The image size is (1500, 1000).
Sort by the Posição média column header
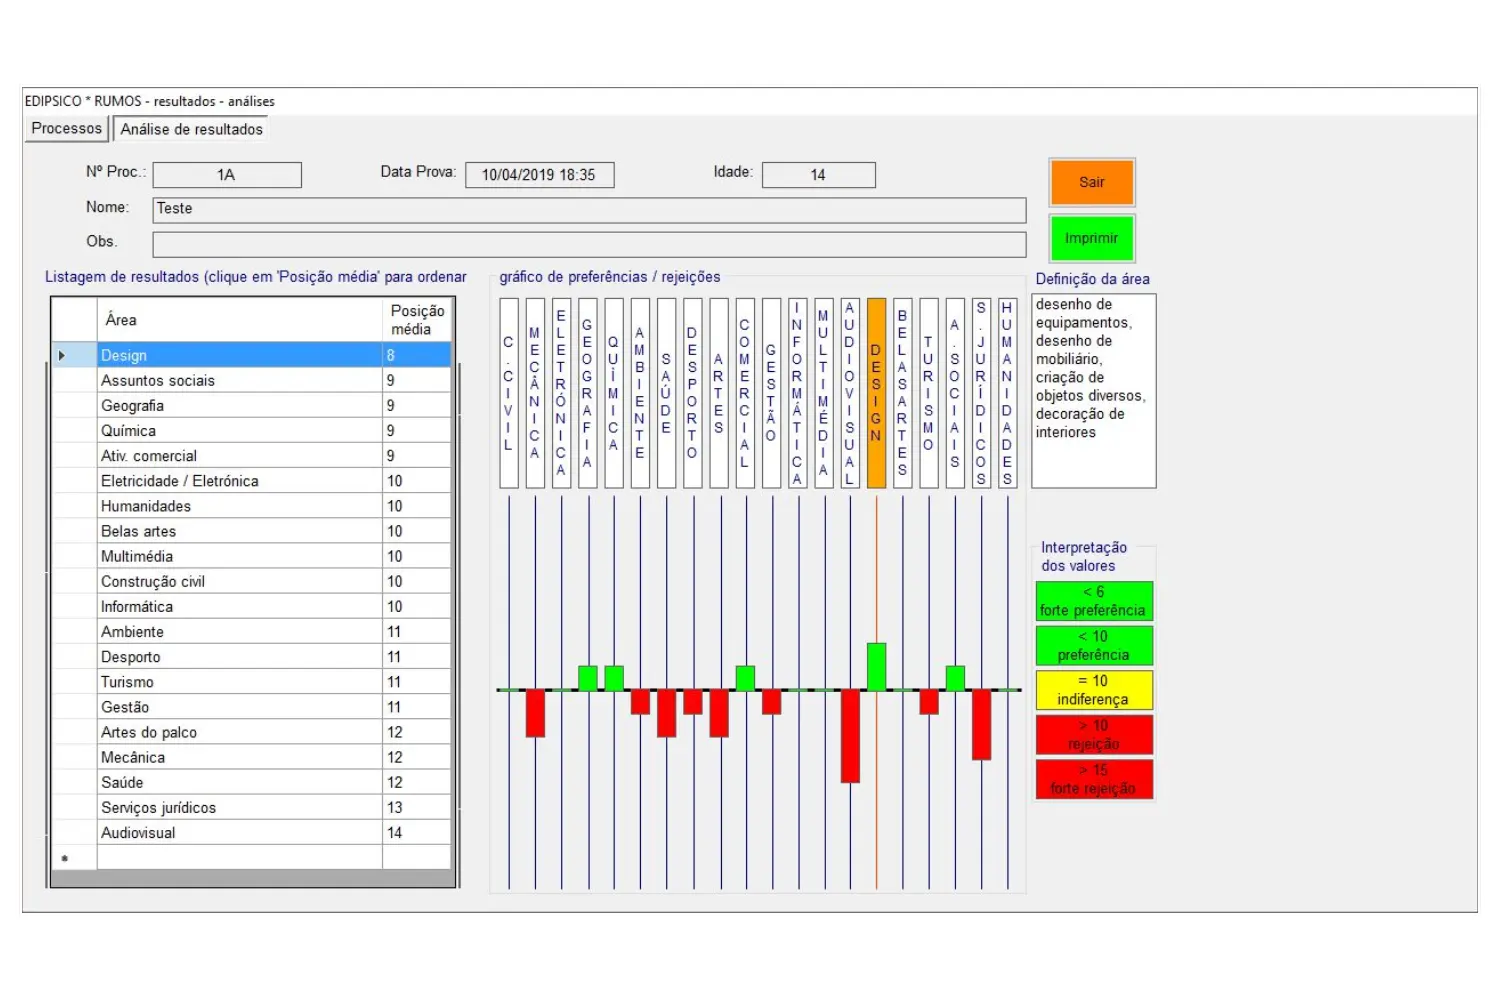[417, 320]
